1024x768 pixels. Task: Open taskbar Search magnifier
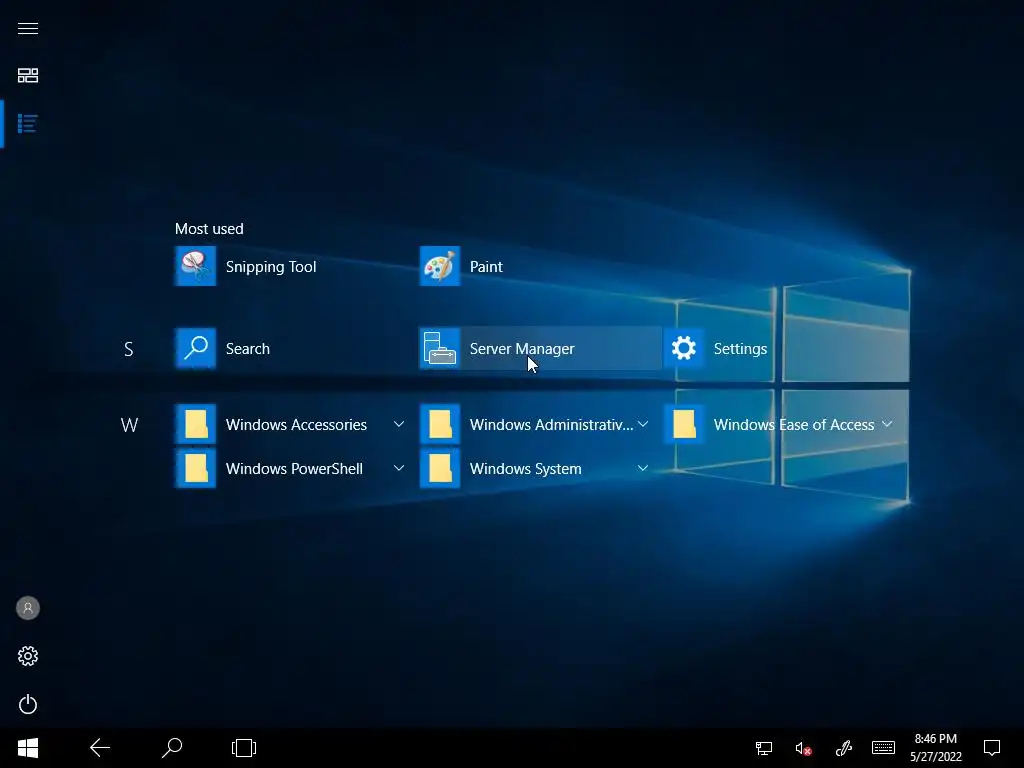(172, 748)
